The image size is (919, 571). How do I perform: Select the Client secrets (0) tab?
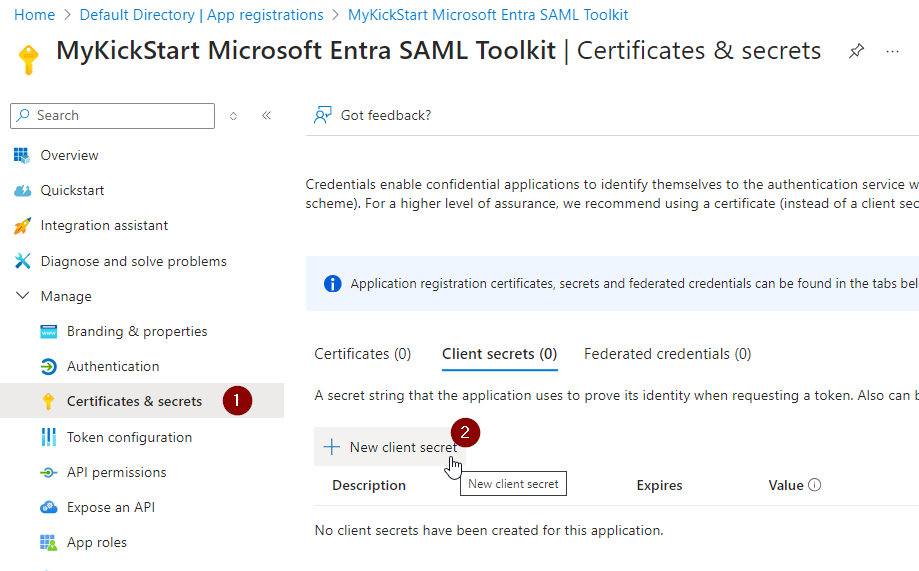pos(499,354)
